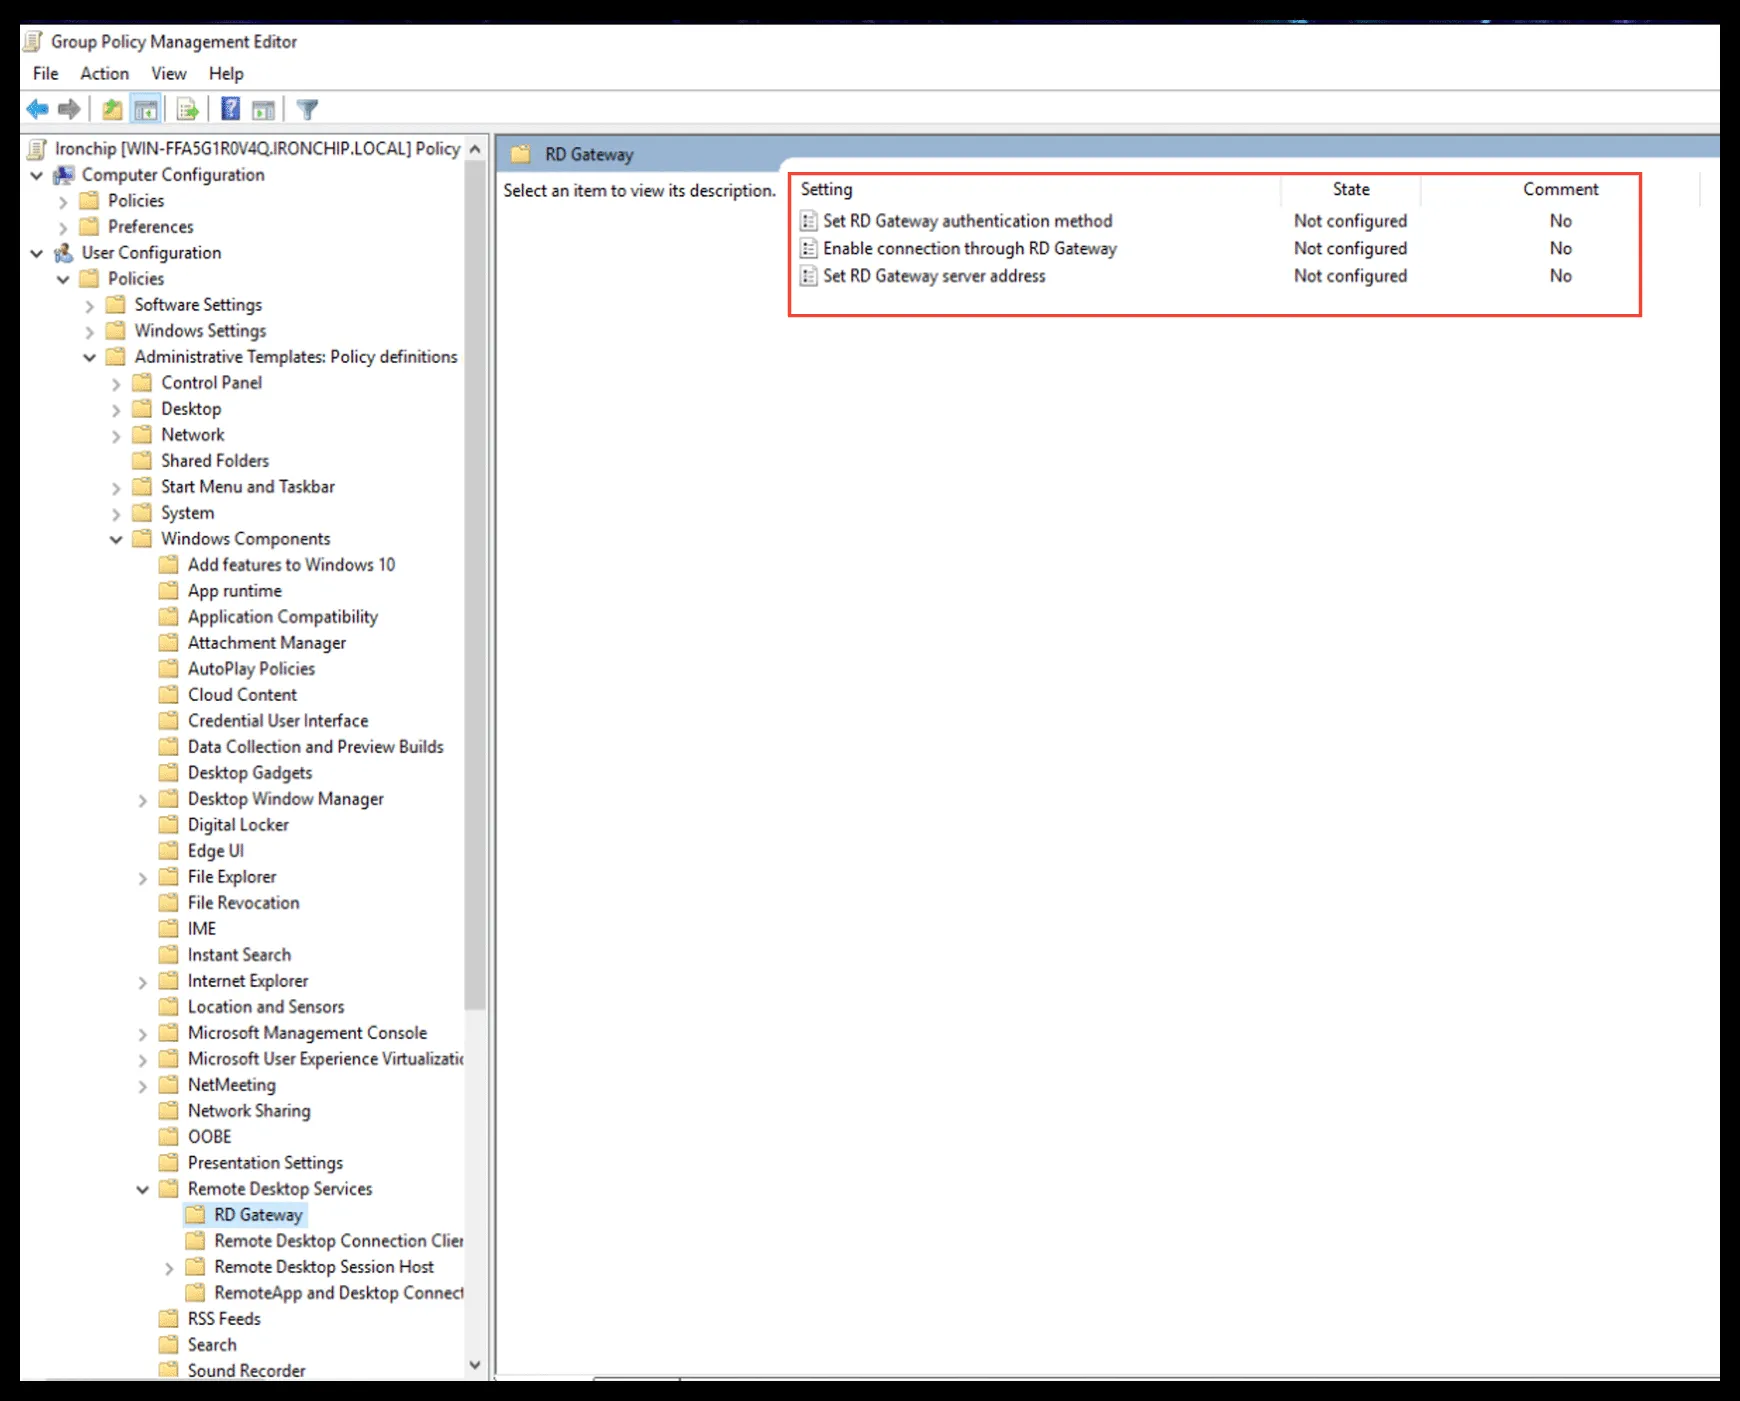Open the Help question mark icon
The image size is (1740, 1401).
(230, 109)
